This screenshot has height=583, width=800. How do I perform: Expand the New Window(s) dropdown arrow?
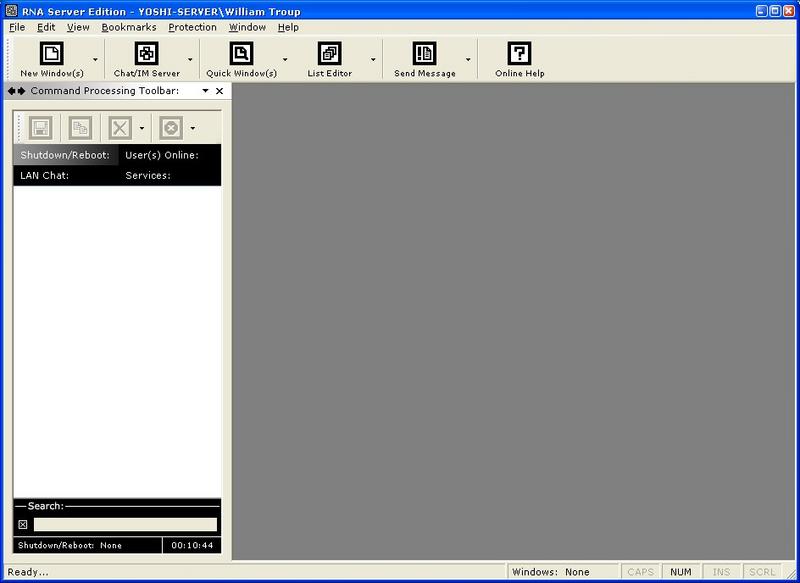(95, 60)
